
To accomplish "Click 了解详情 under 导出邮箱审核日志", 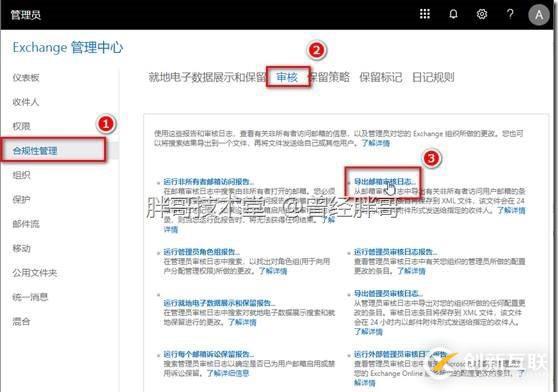I will (x=511, y=210).
